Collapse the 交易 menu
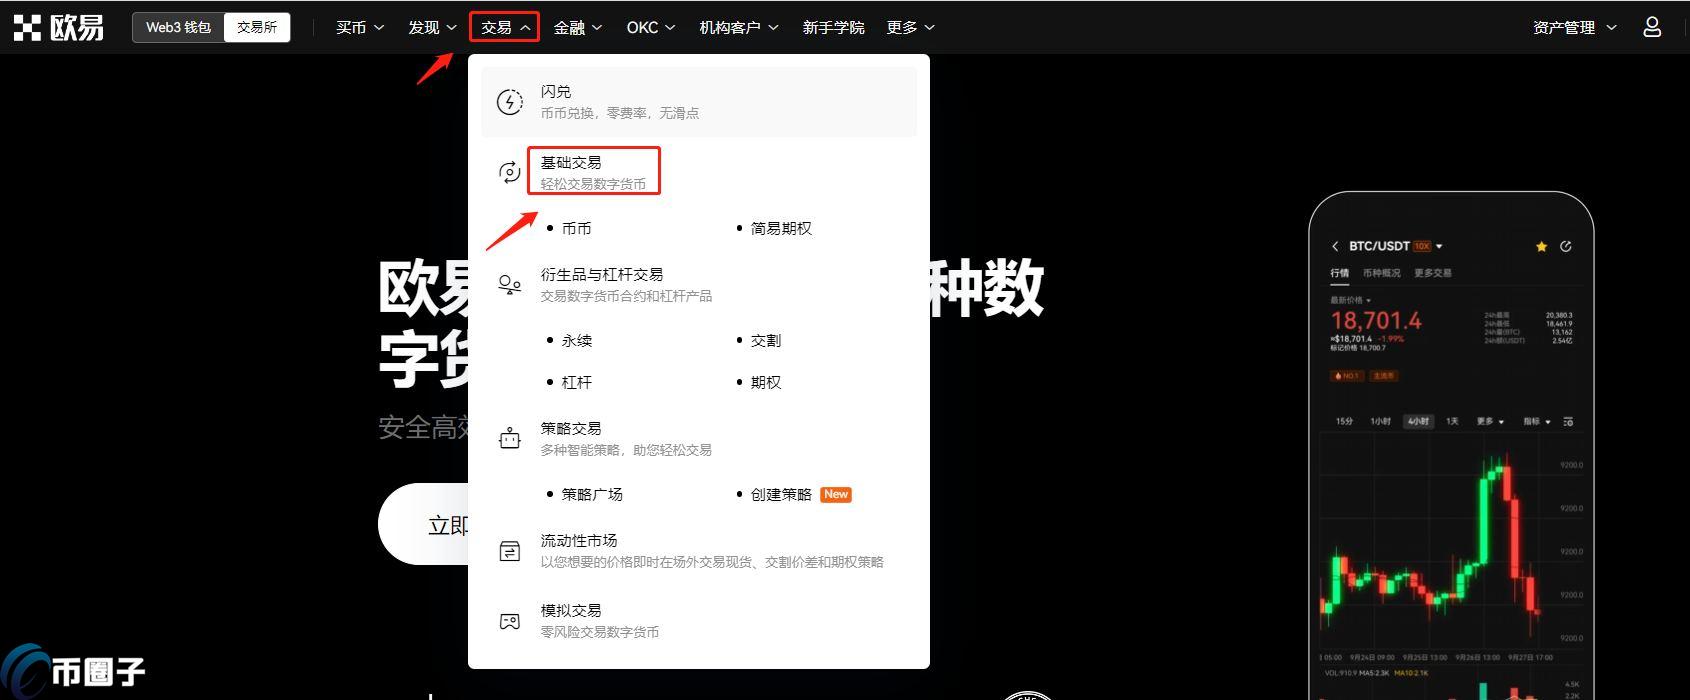 [x=504, y=28]
